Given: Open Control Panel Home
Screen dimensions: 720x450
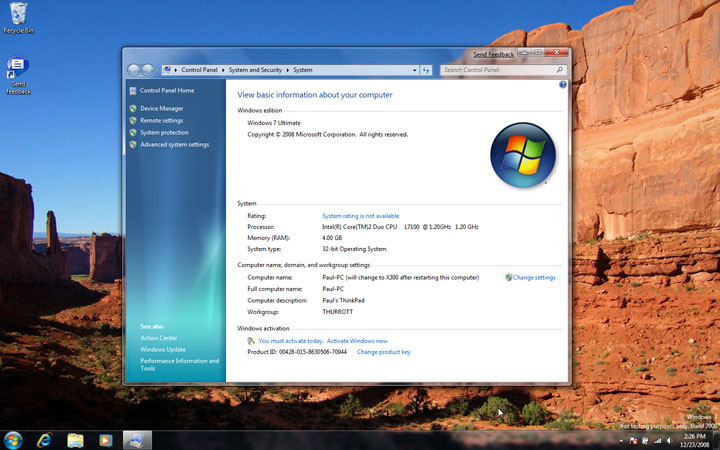Looking at the screenshot, I should click(167, 90).
